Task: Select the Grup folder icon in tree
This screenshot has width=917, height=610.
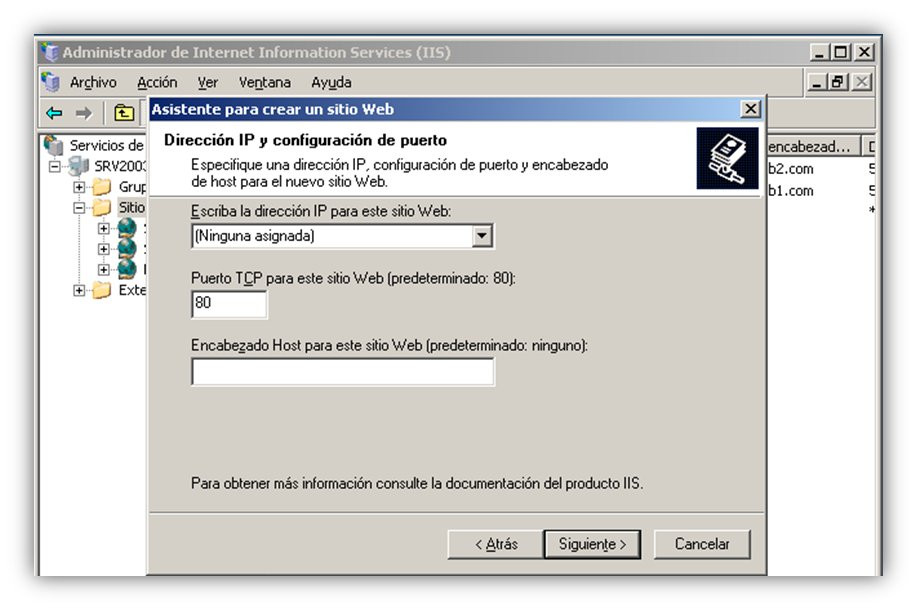Action: click(x=102, y=187)
